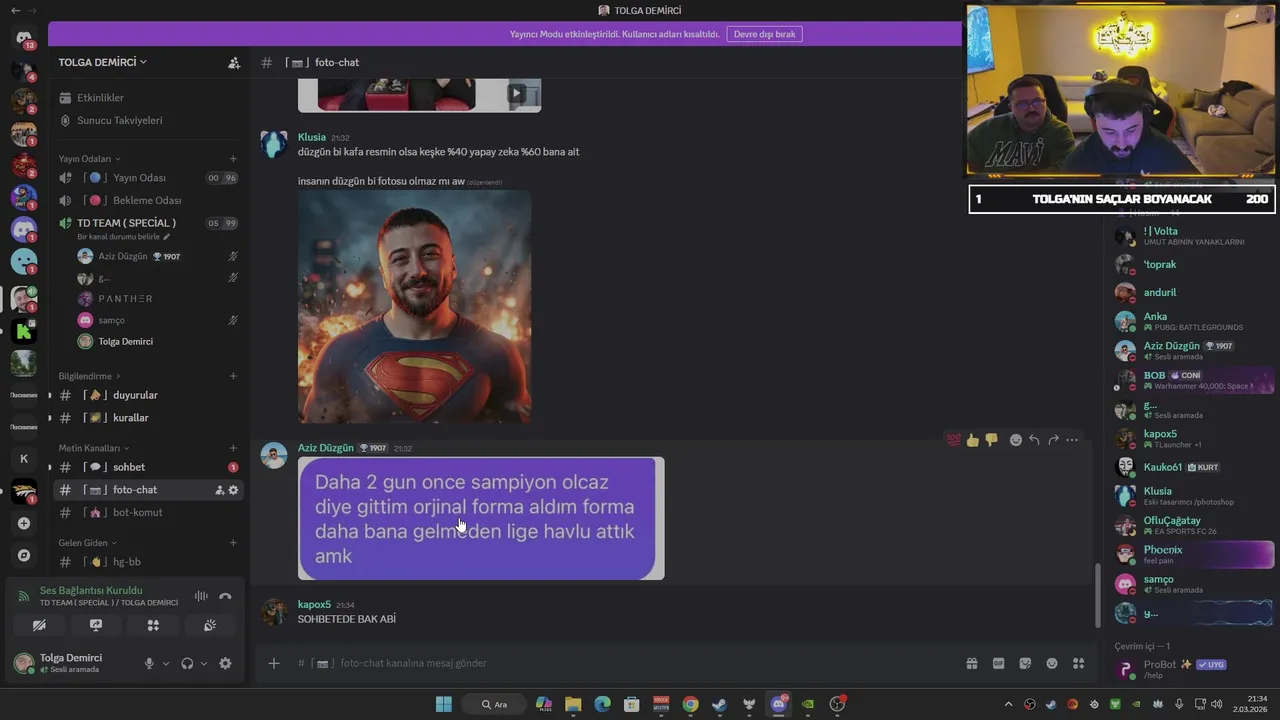Collapse the Bilgilendirme category

tap(89, 376)
